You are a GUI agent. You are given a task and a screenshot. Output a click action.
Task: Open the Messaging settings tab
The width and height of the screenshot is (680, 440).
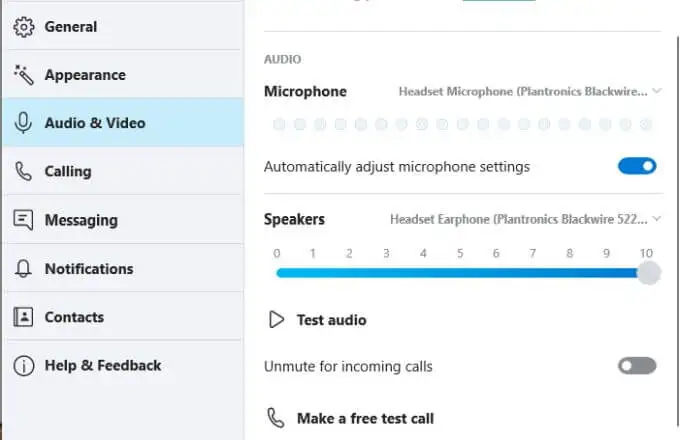click(81, 220)
